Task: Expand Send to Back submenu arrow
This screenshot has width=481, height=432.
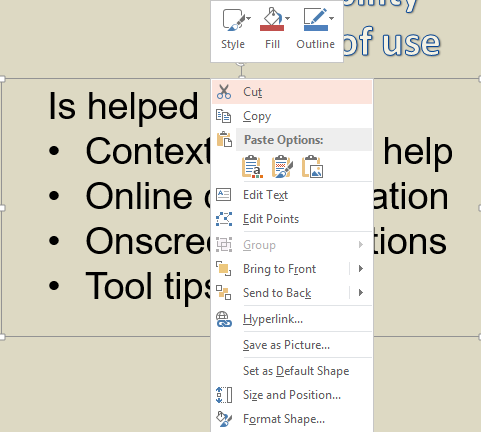Action: tap(361, 293)
